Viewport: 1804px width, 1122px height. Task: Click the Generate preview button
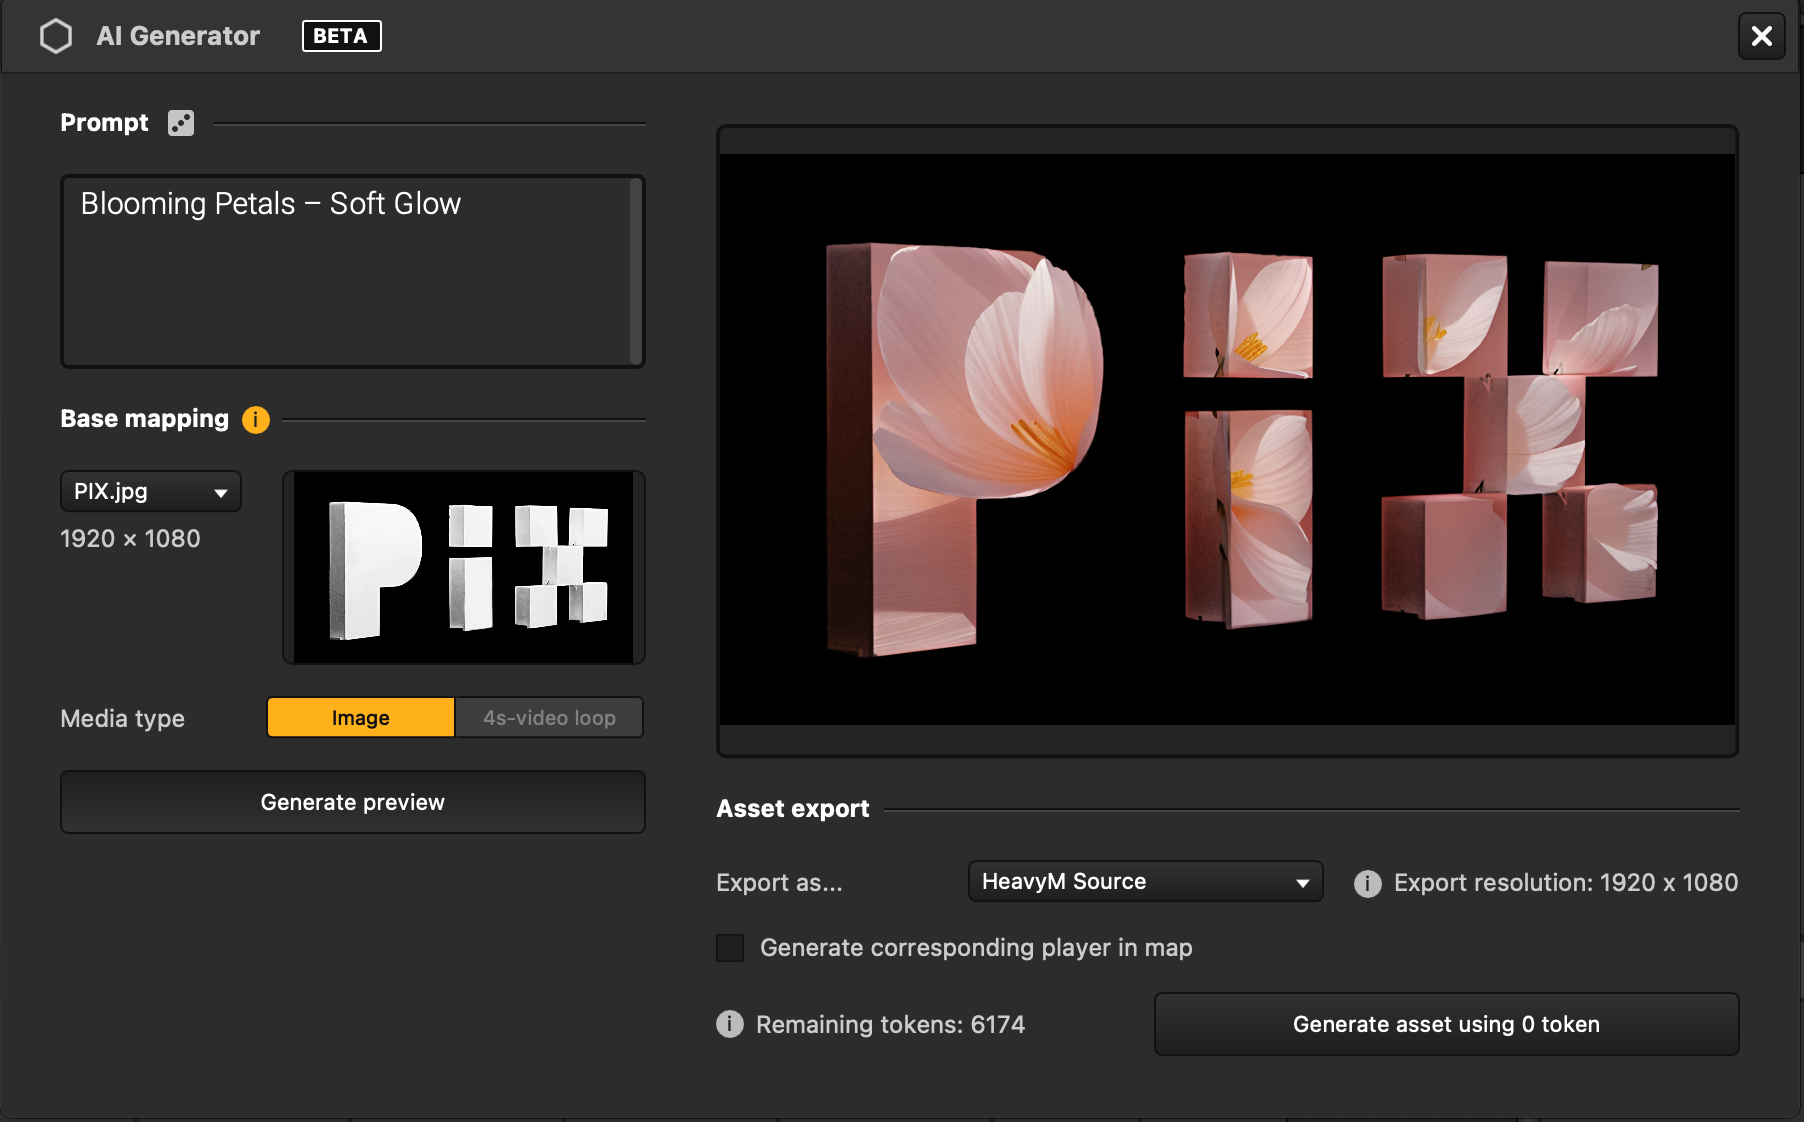click(x=352, y=802)
